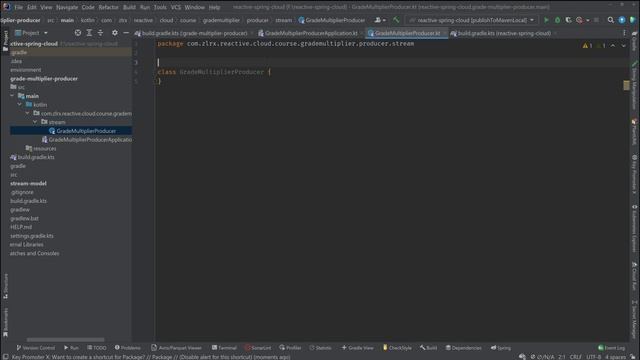The width and height of the screenshot is (640, 360).
Task: Collapse the kotlin folder in tree
Action: click(20, 104)
